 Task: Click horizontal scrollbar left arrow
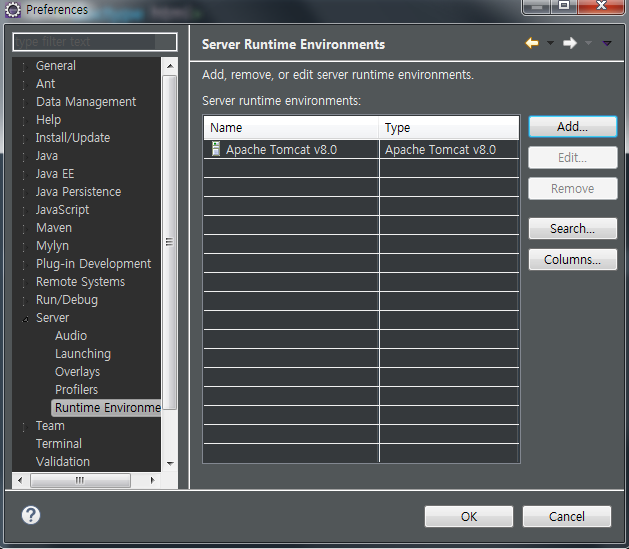[x=20, y=480]
